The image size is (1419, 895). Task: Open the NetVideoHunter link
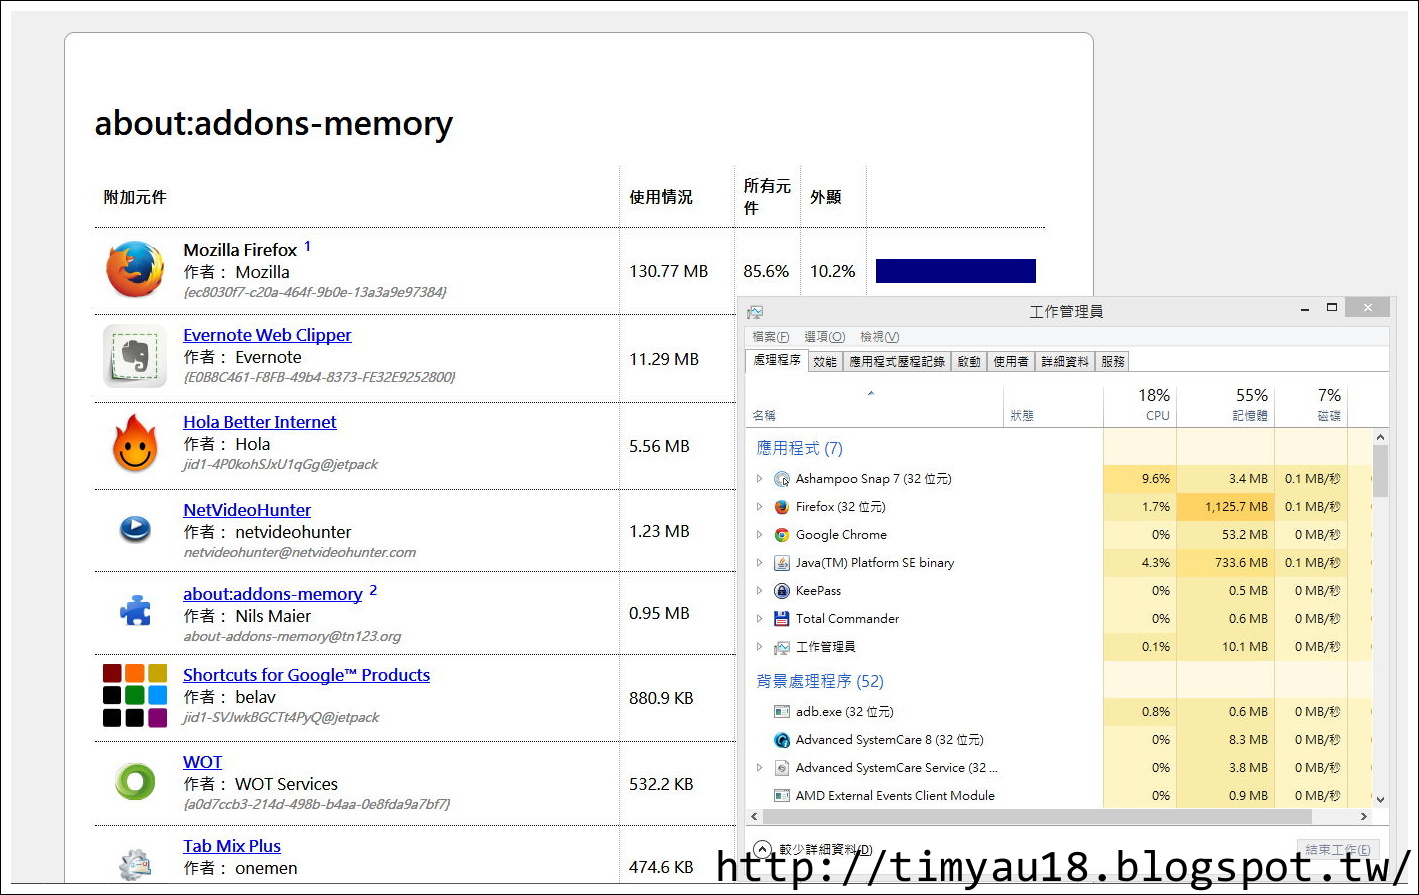click(247, 510)
